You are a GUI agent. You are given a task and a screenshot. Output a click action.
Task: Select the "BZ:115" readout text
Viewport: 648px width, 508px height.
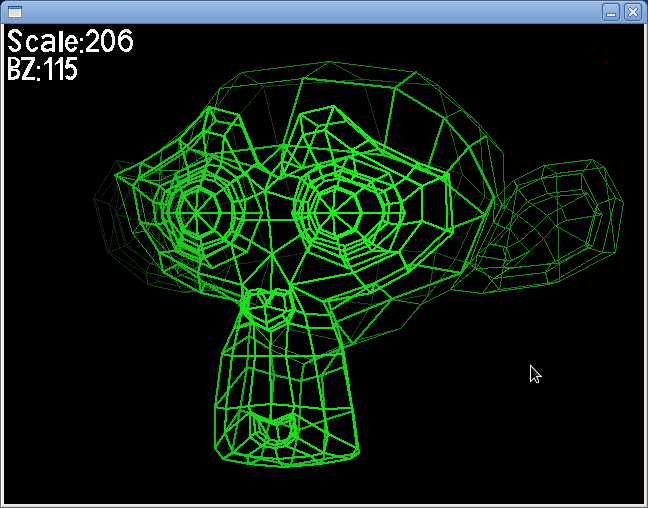[42, 69]
